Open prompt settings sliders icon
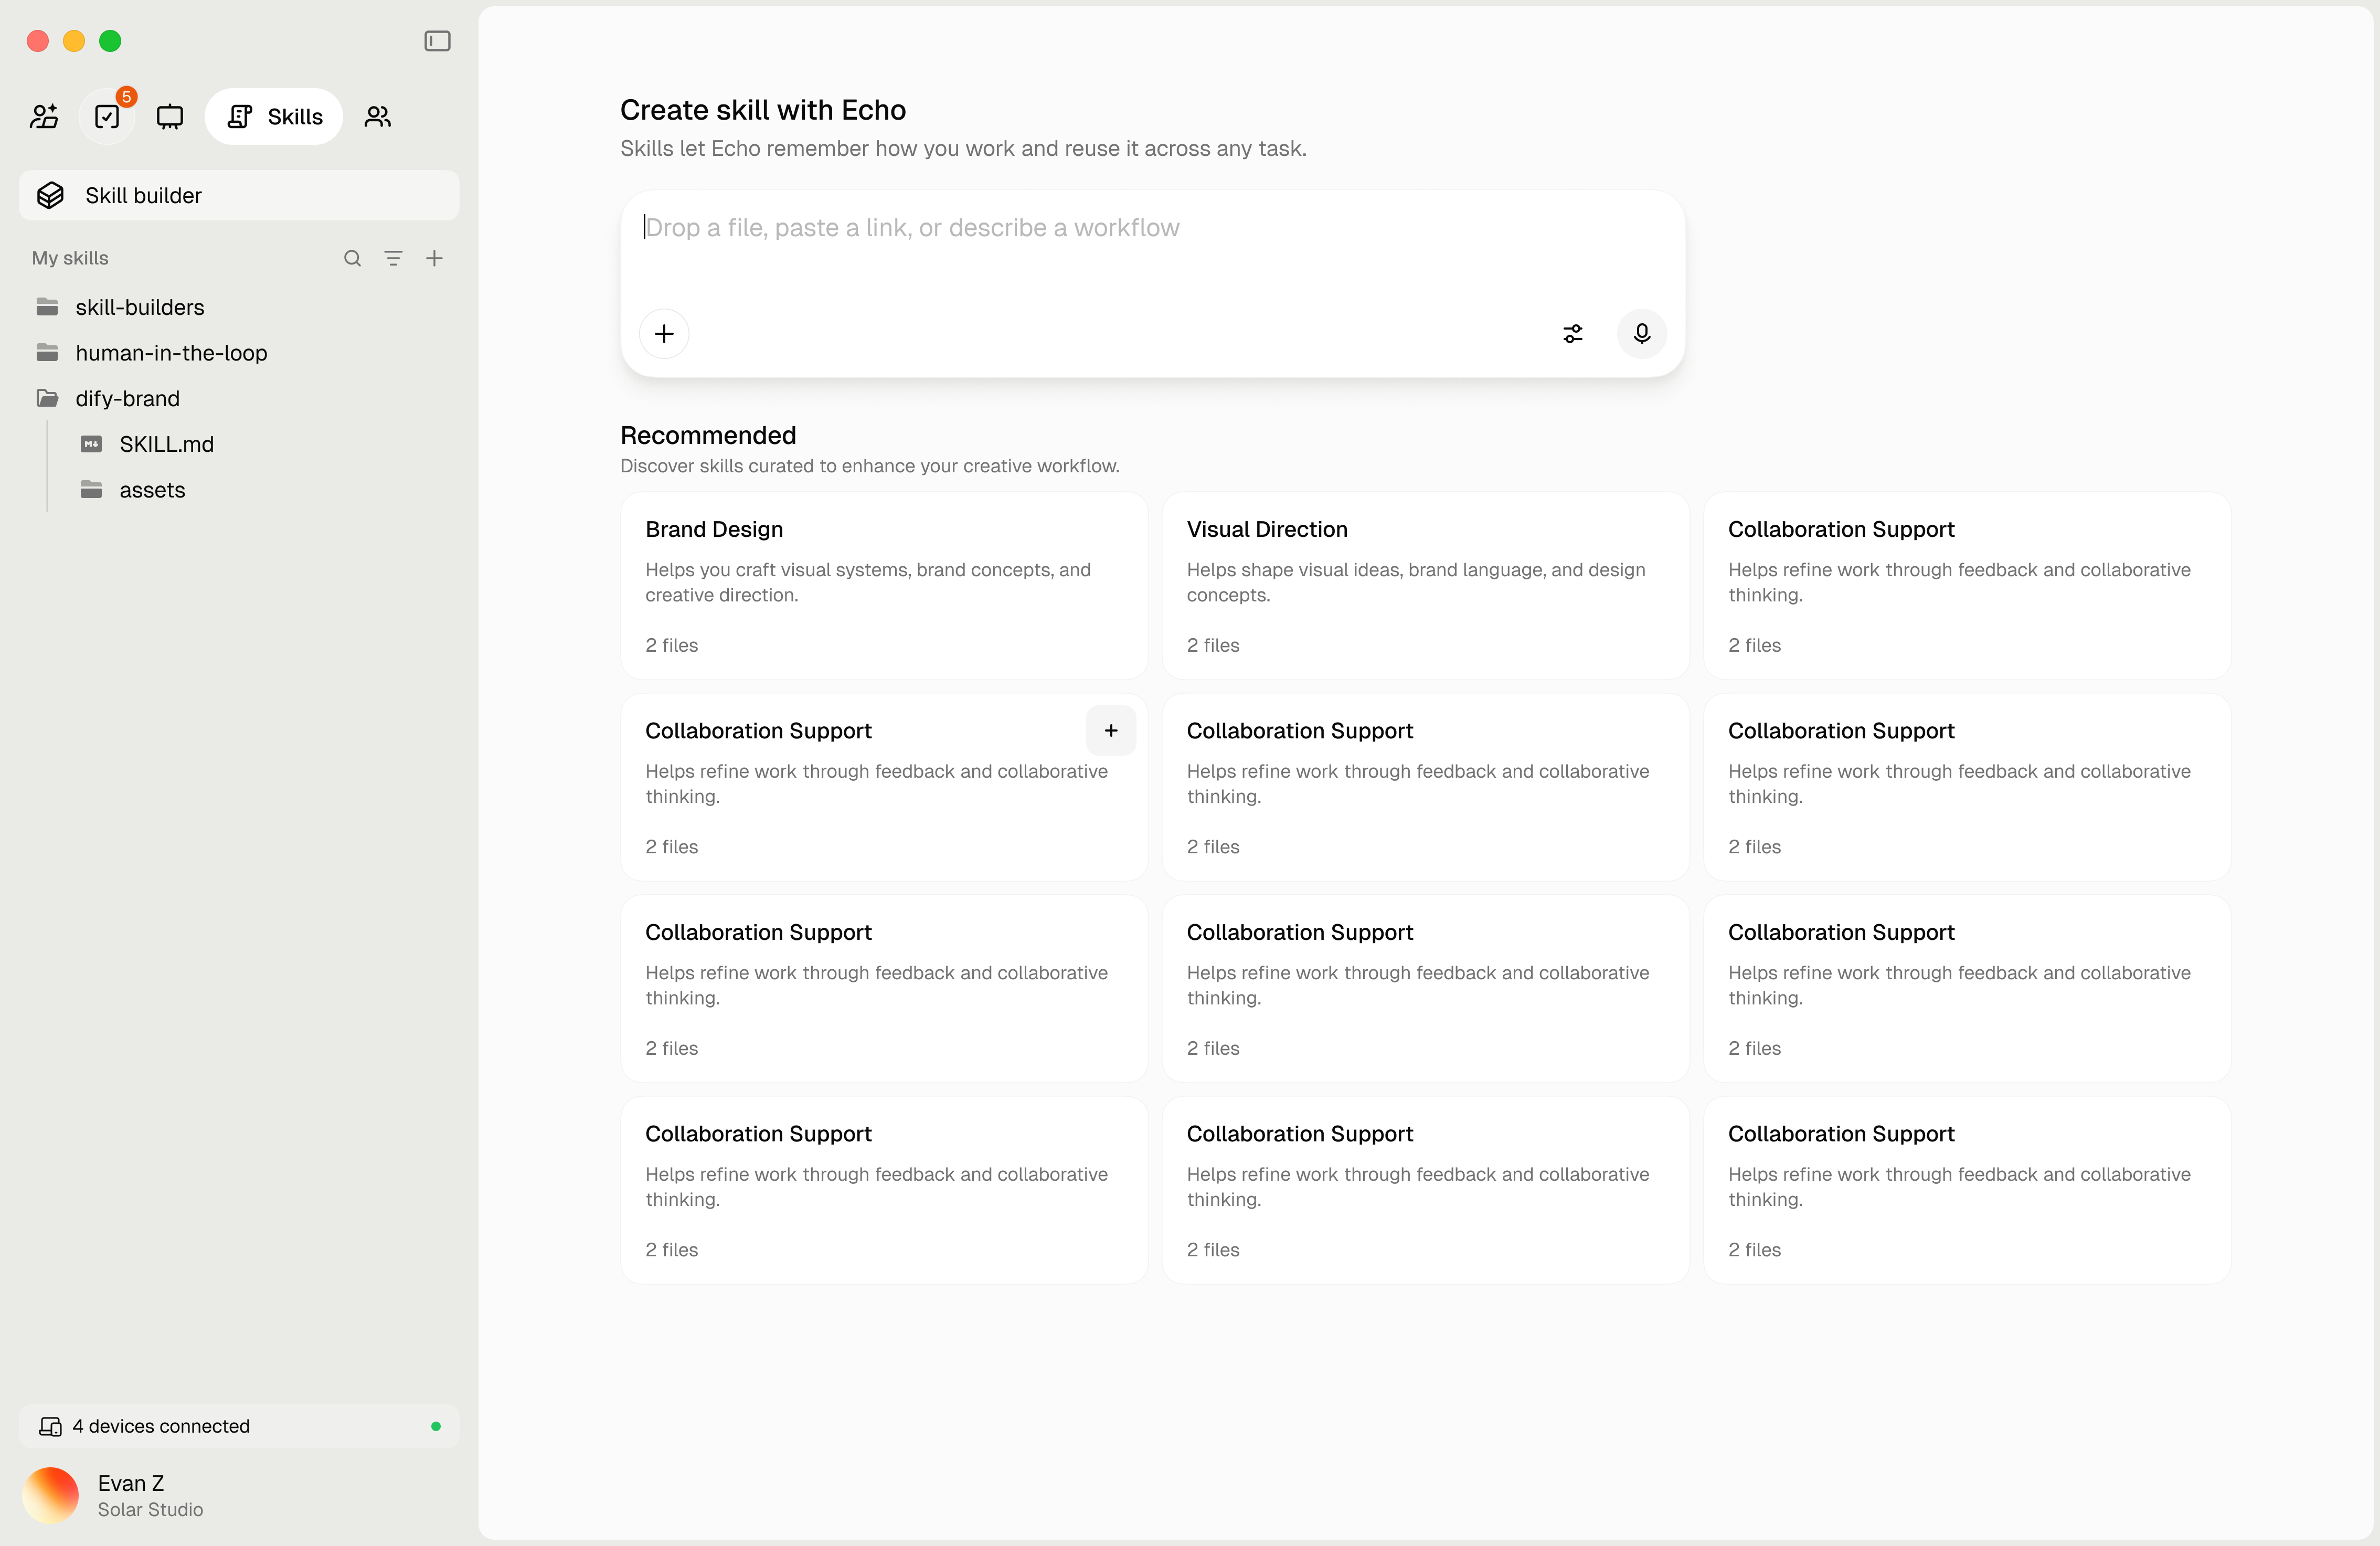 [1572, 334]
